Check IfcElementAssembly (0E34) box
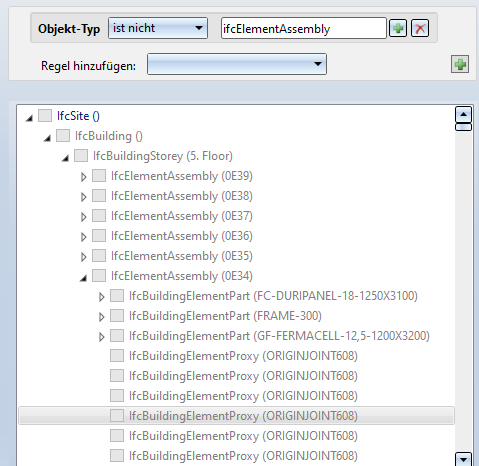The width and height of the screenshot is (479, 466). (x=99, y=276)
